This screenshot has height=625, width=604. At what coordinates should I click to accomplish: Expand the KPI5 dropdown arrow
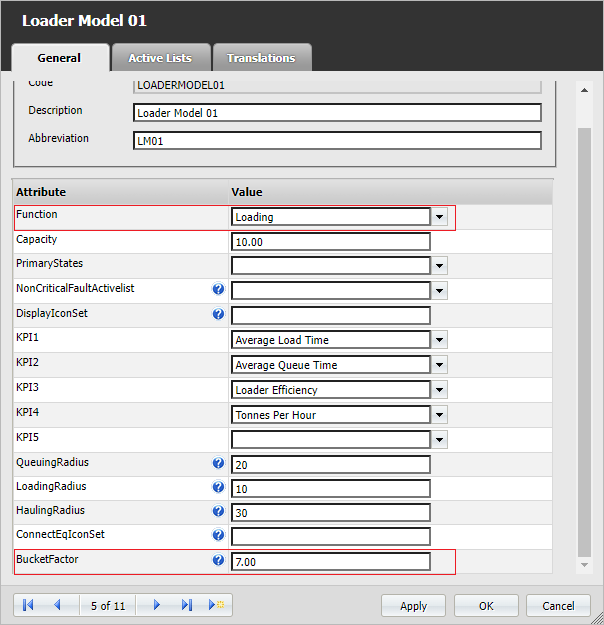[x=439, y=440]
